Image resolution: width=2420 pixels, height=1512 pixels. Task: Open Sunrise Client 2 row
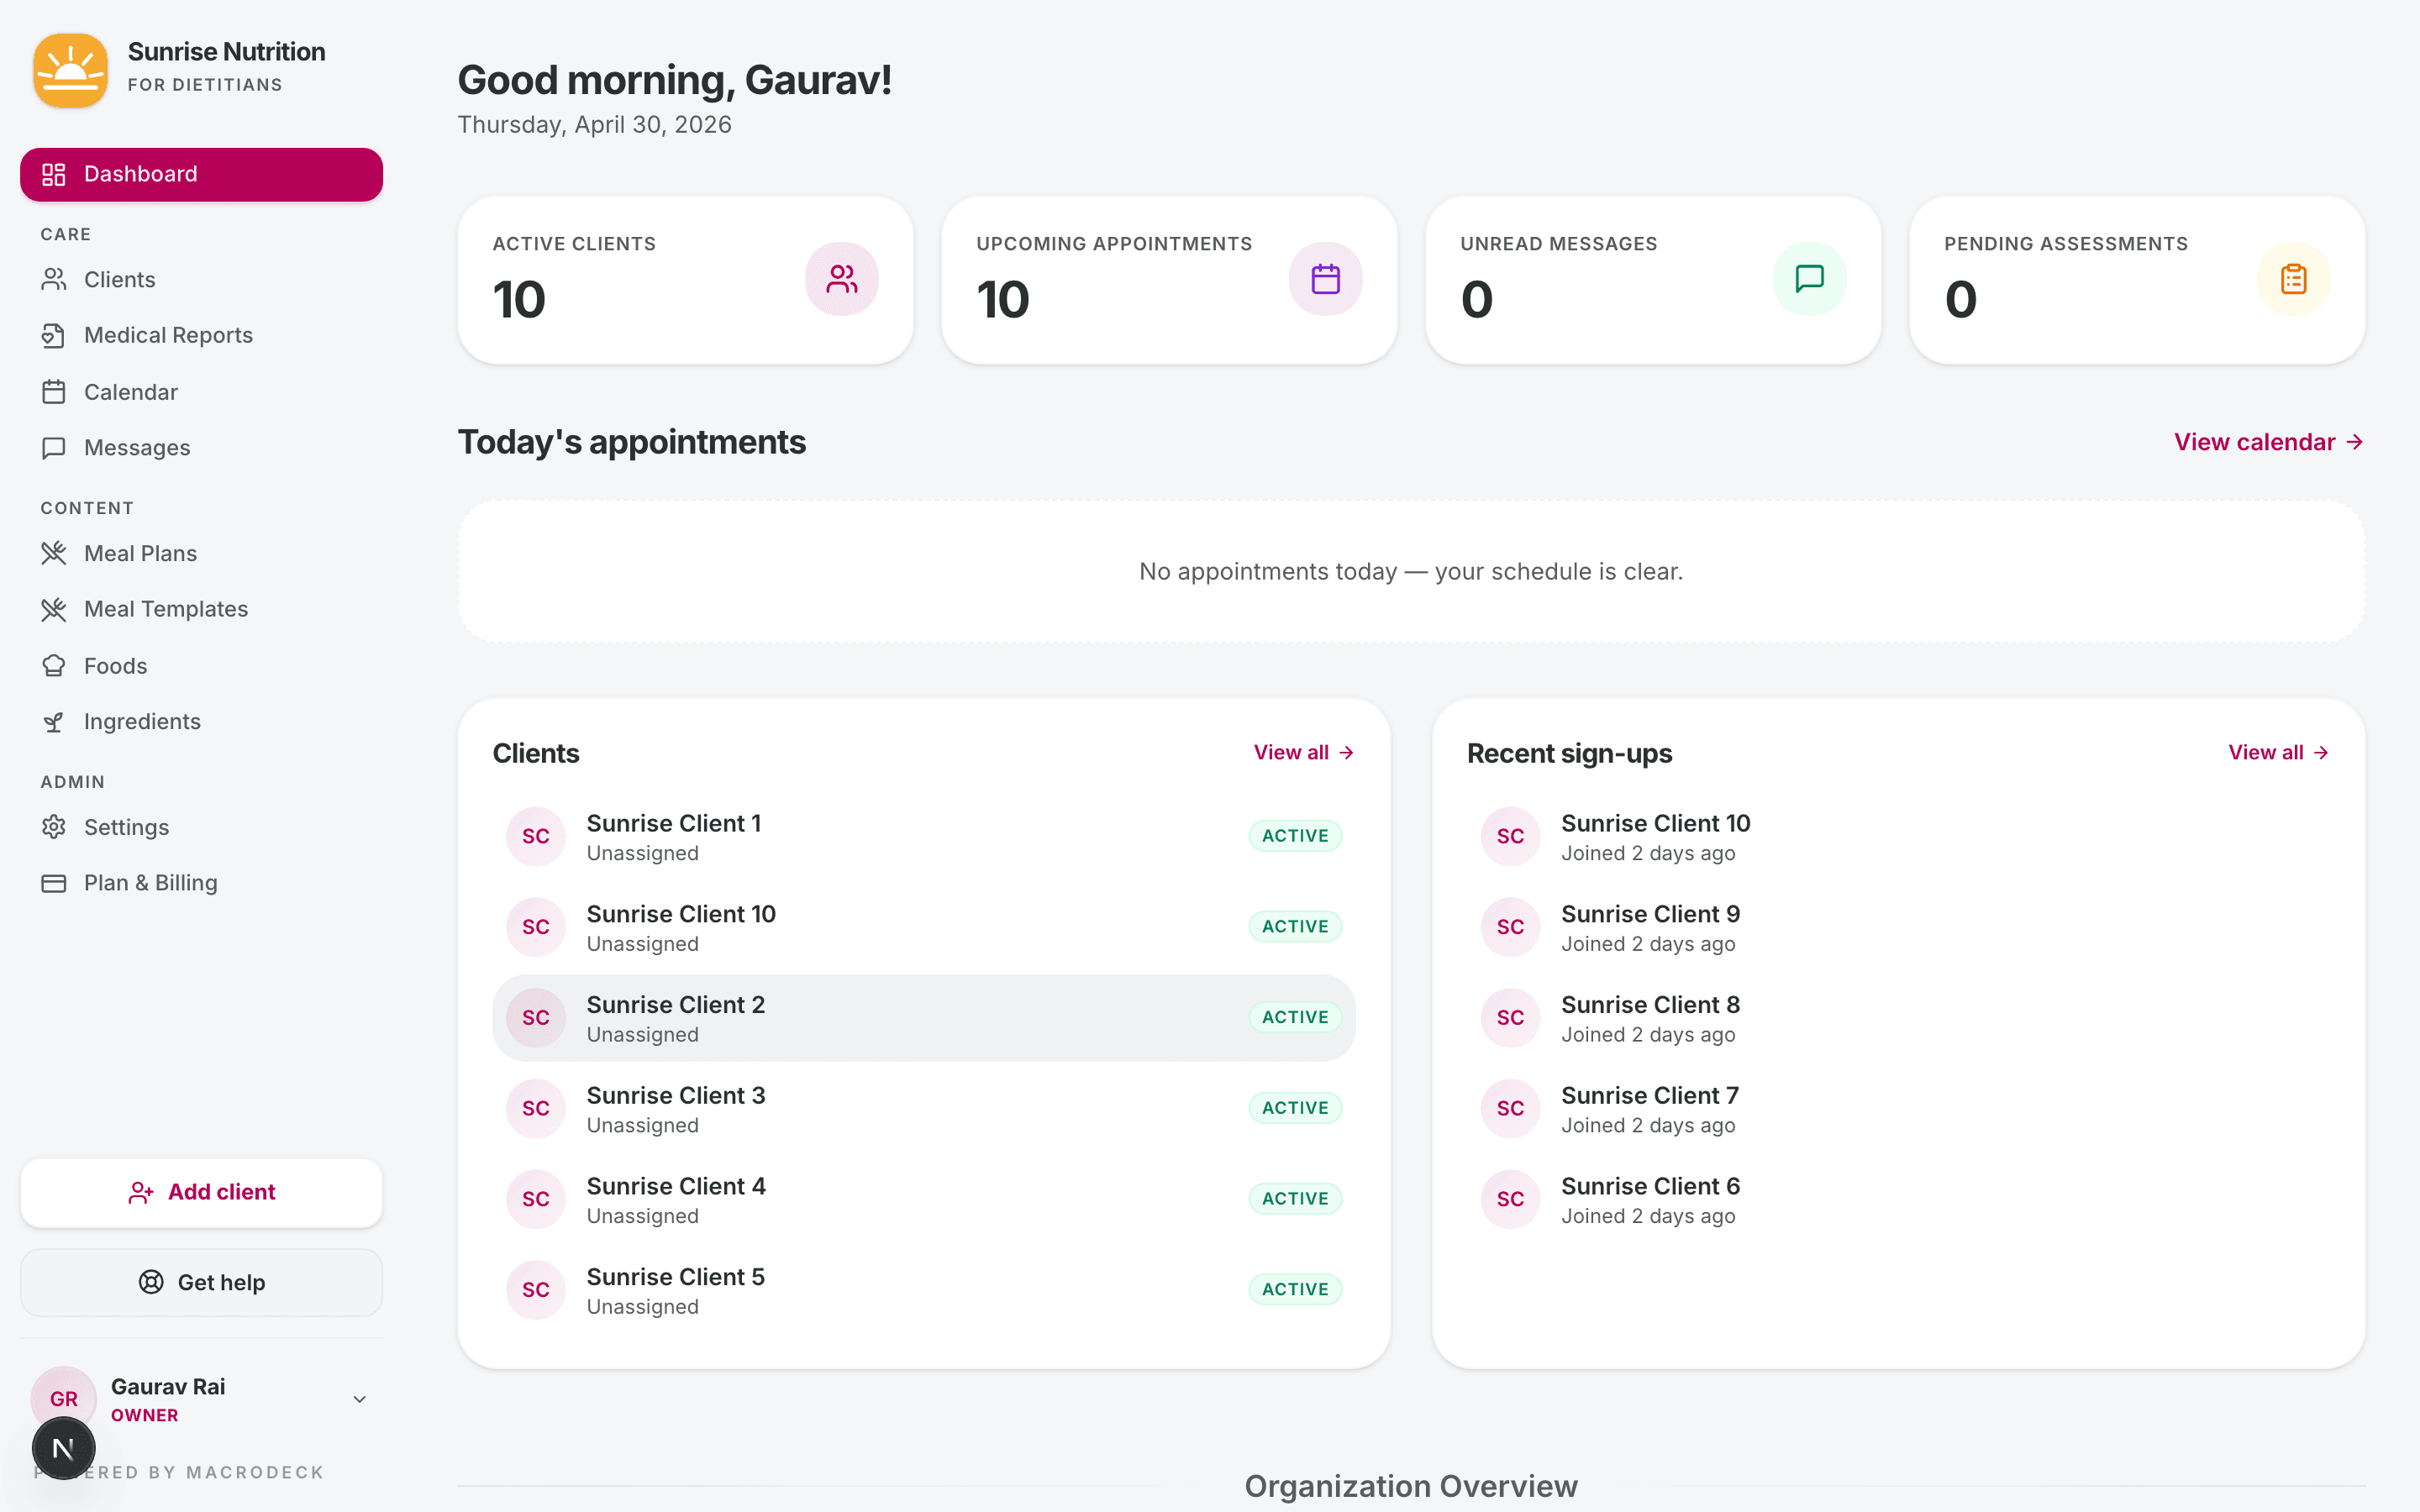922,1018
